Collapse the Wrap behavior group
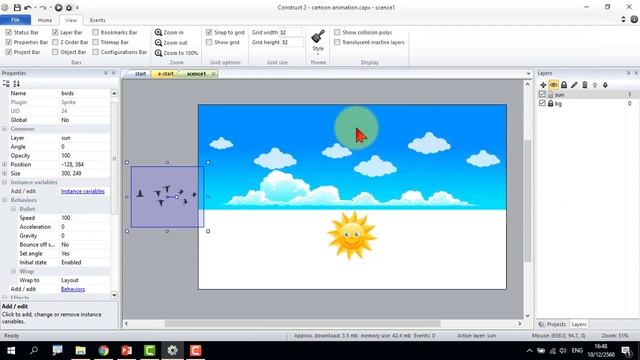Screen dimensions: 640x360 point(13,271)
